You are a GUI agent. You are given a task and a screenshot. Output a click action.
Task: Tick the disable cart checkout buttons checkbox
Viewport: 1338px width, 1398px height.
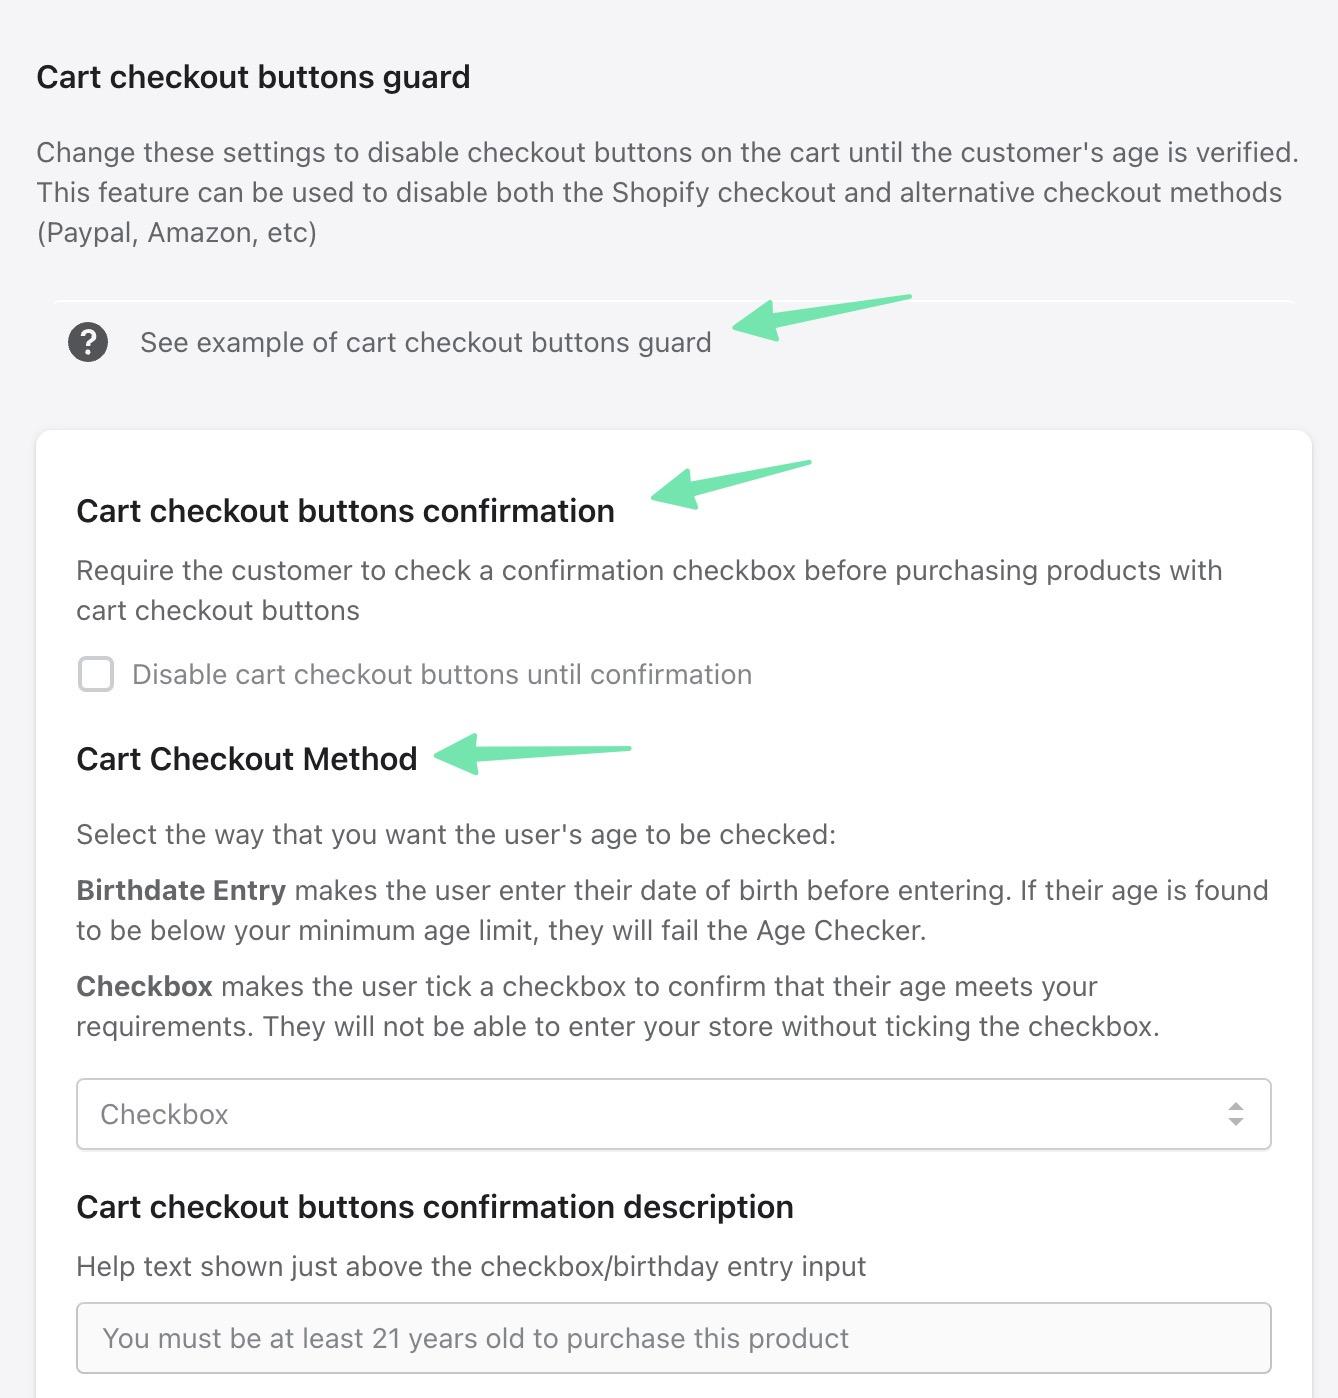[96, 674]
